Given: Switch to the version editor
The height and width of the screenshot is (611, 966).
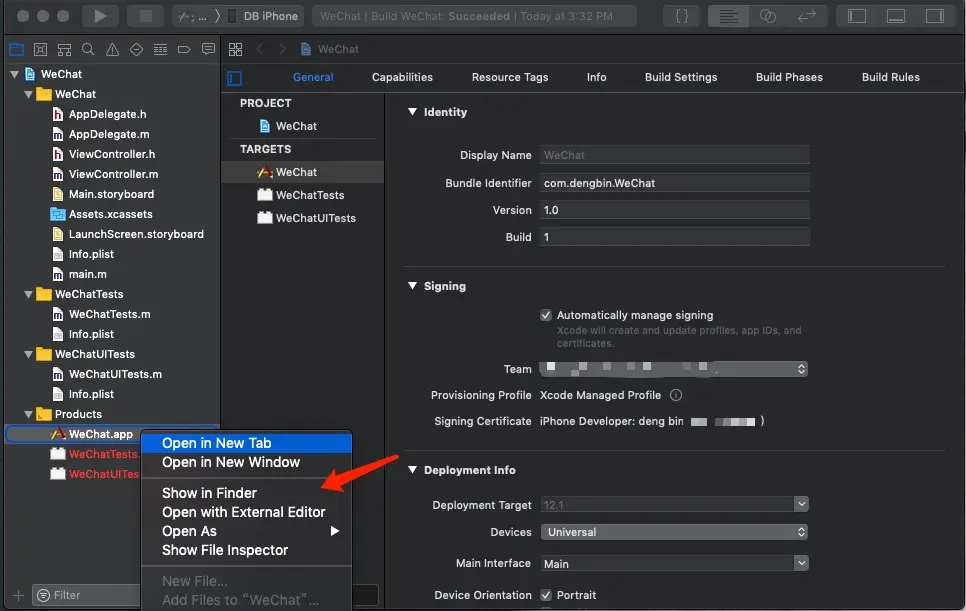Looking at the screenshot, I should click(x=806, y=16).
